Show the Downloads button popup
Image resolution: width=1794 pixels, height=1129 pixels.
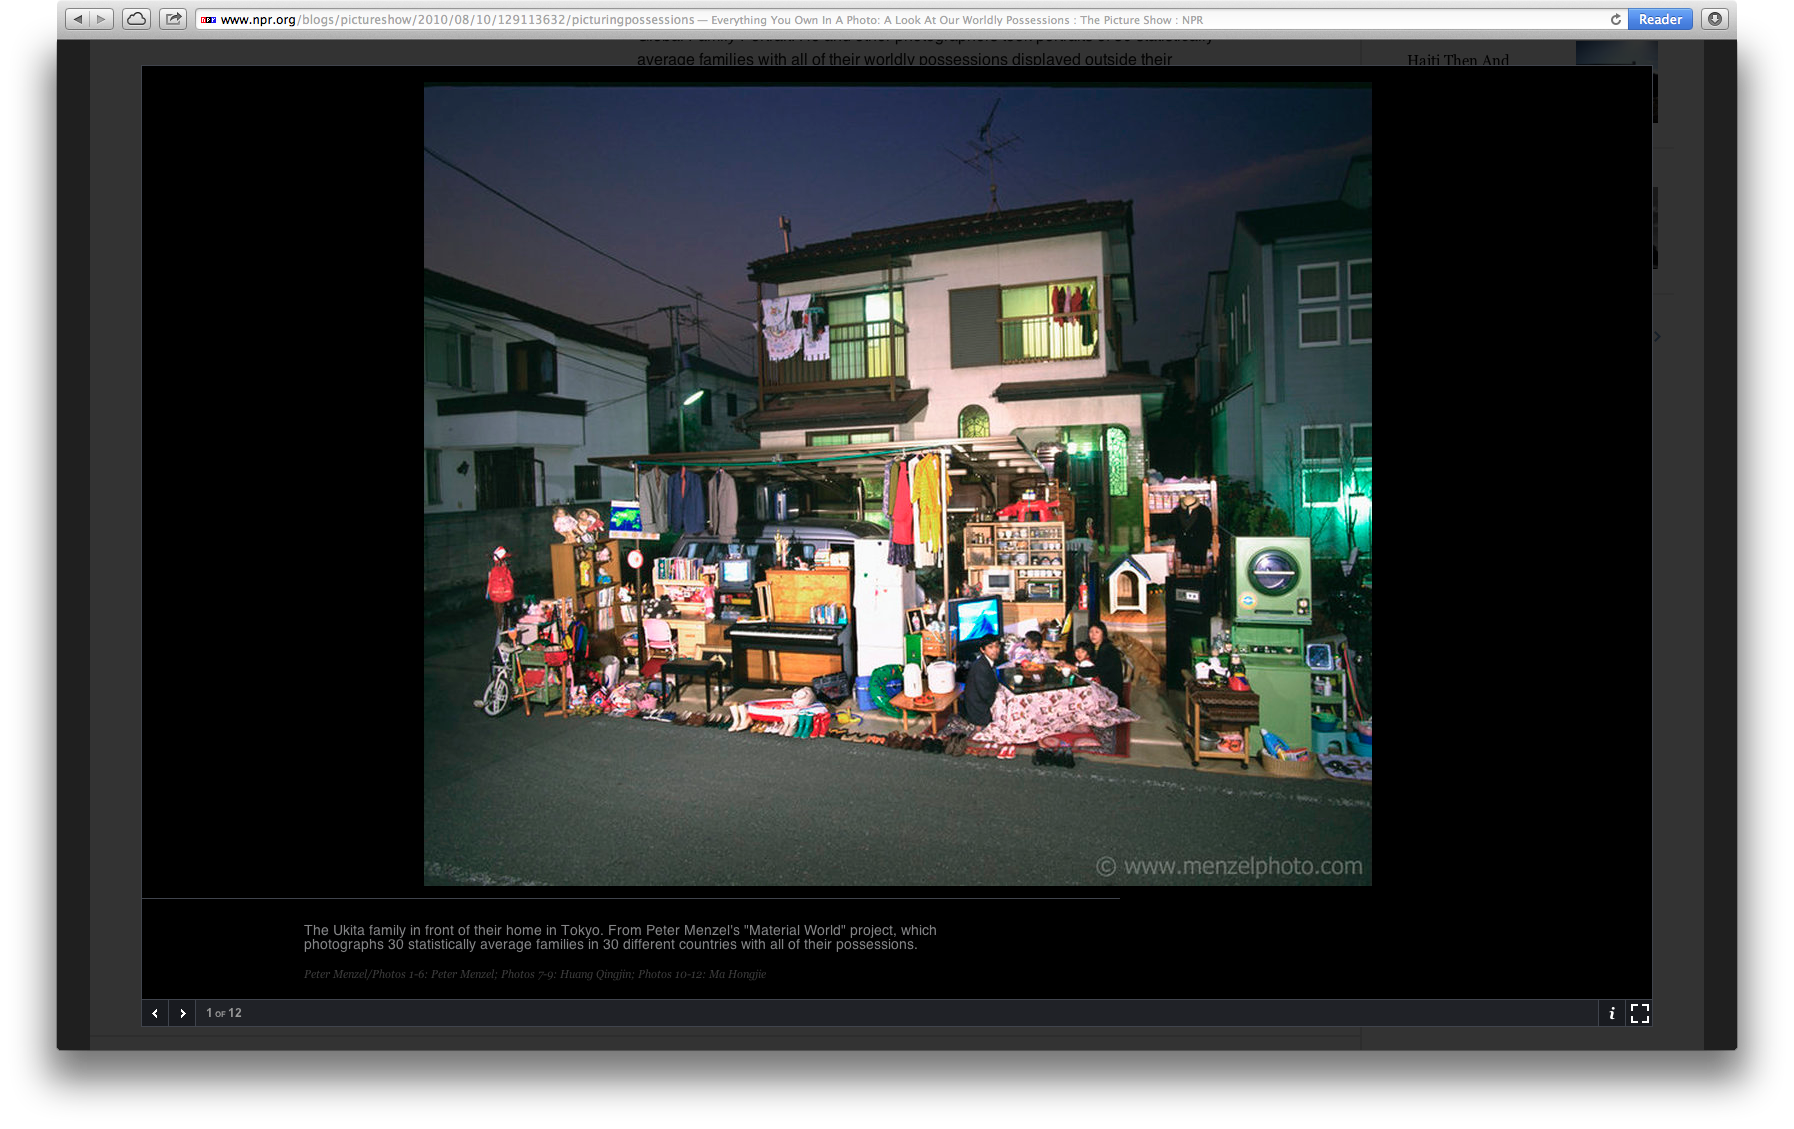tap(1715, 19)
